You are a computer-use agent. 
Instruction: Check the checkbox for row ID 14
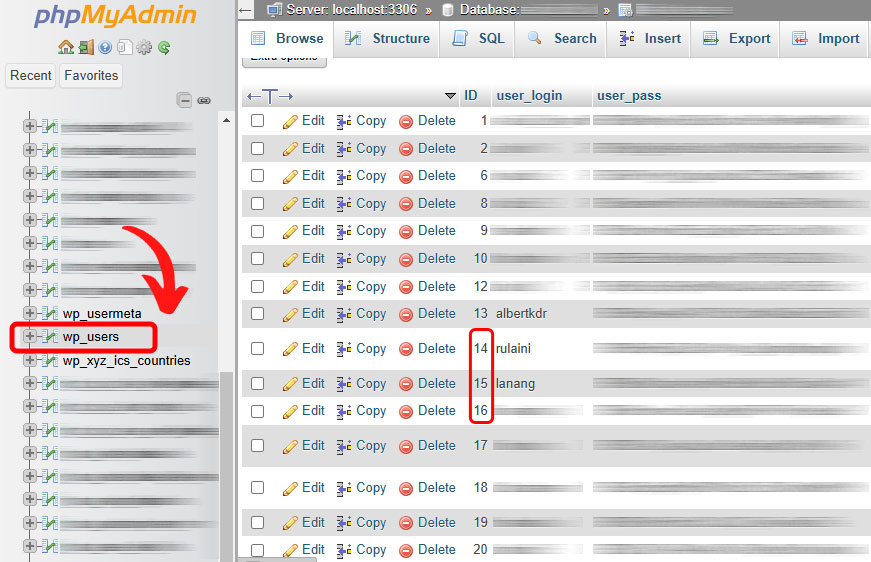(258, 349)
